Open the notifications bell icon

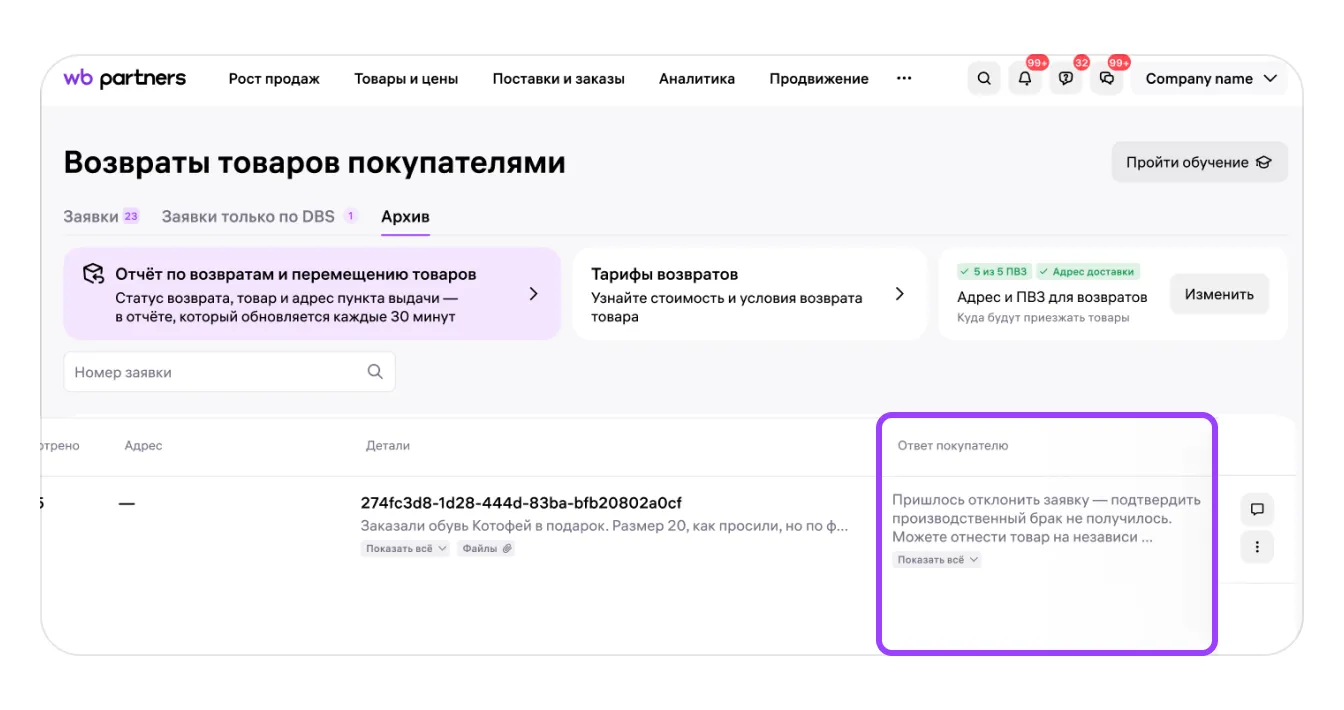point(1025,79)
